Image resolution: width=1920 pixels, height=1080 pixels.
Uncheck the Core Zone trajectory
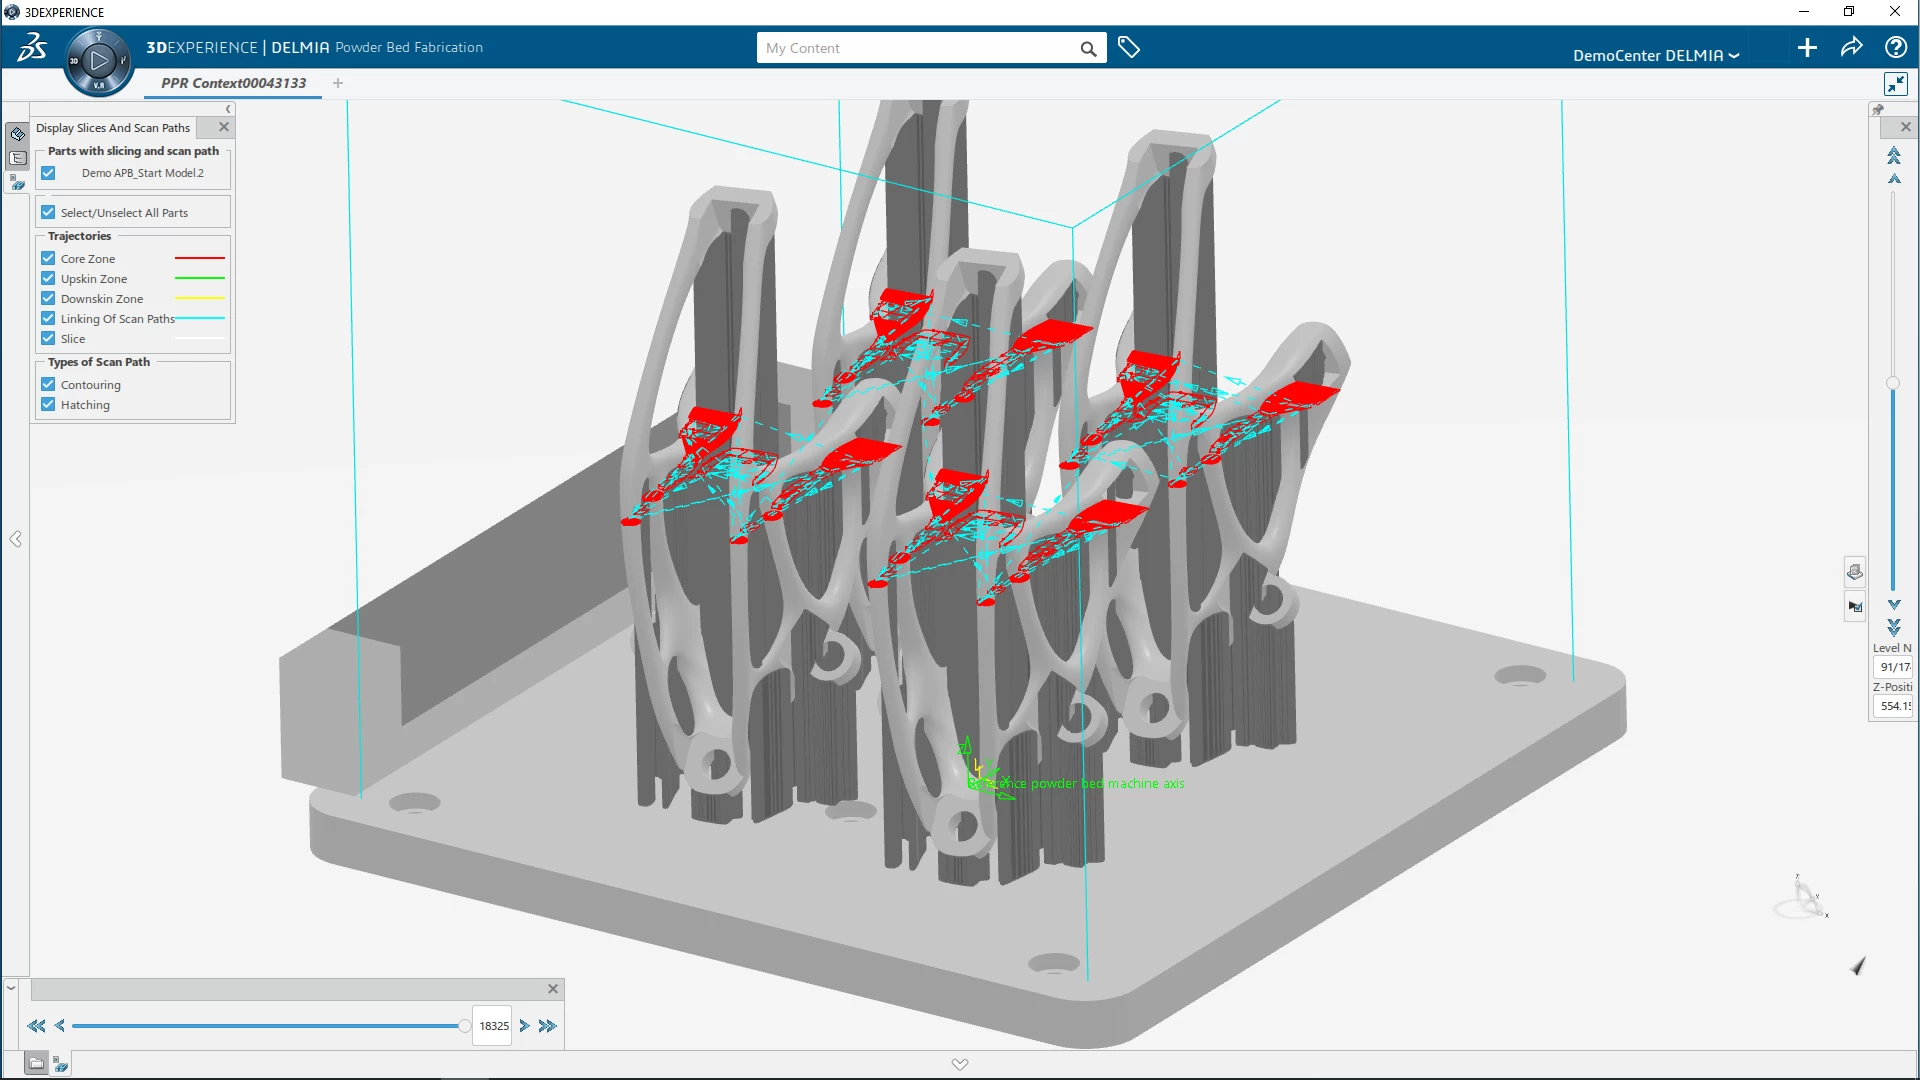click(48, 258)
